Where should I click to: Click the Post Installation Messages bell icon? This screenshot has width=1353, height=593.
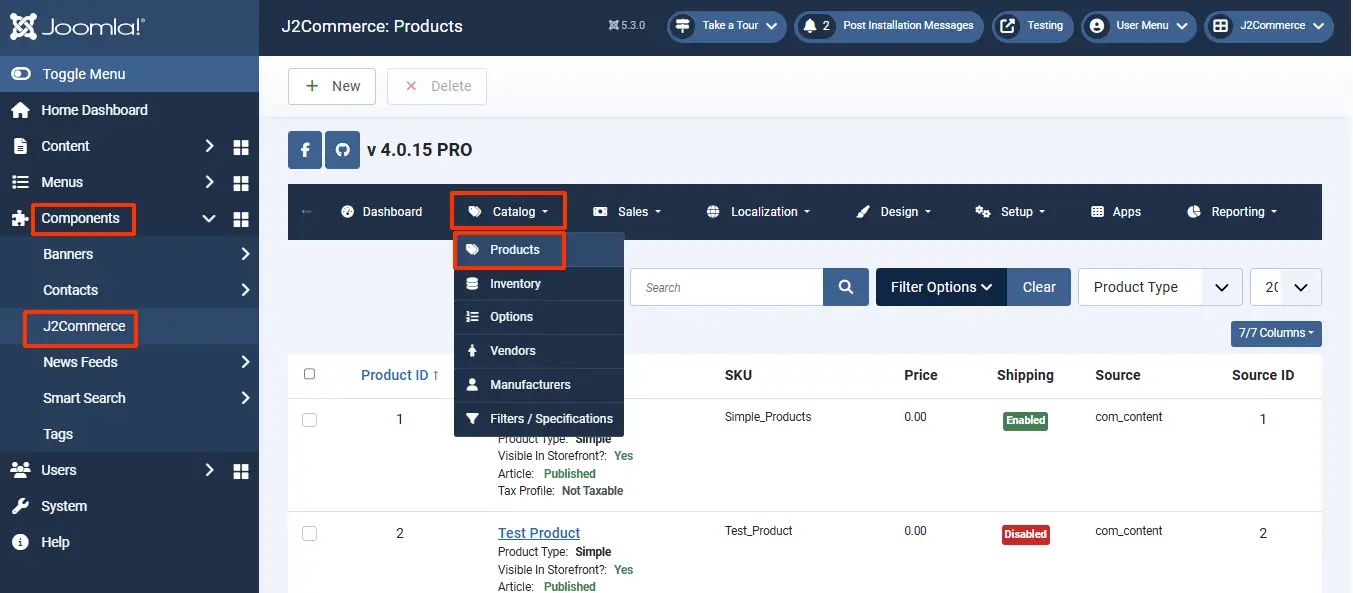pos(810,26)
